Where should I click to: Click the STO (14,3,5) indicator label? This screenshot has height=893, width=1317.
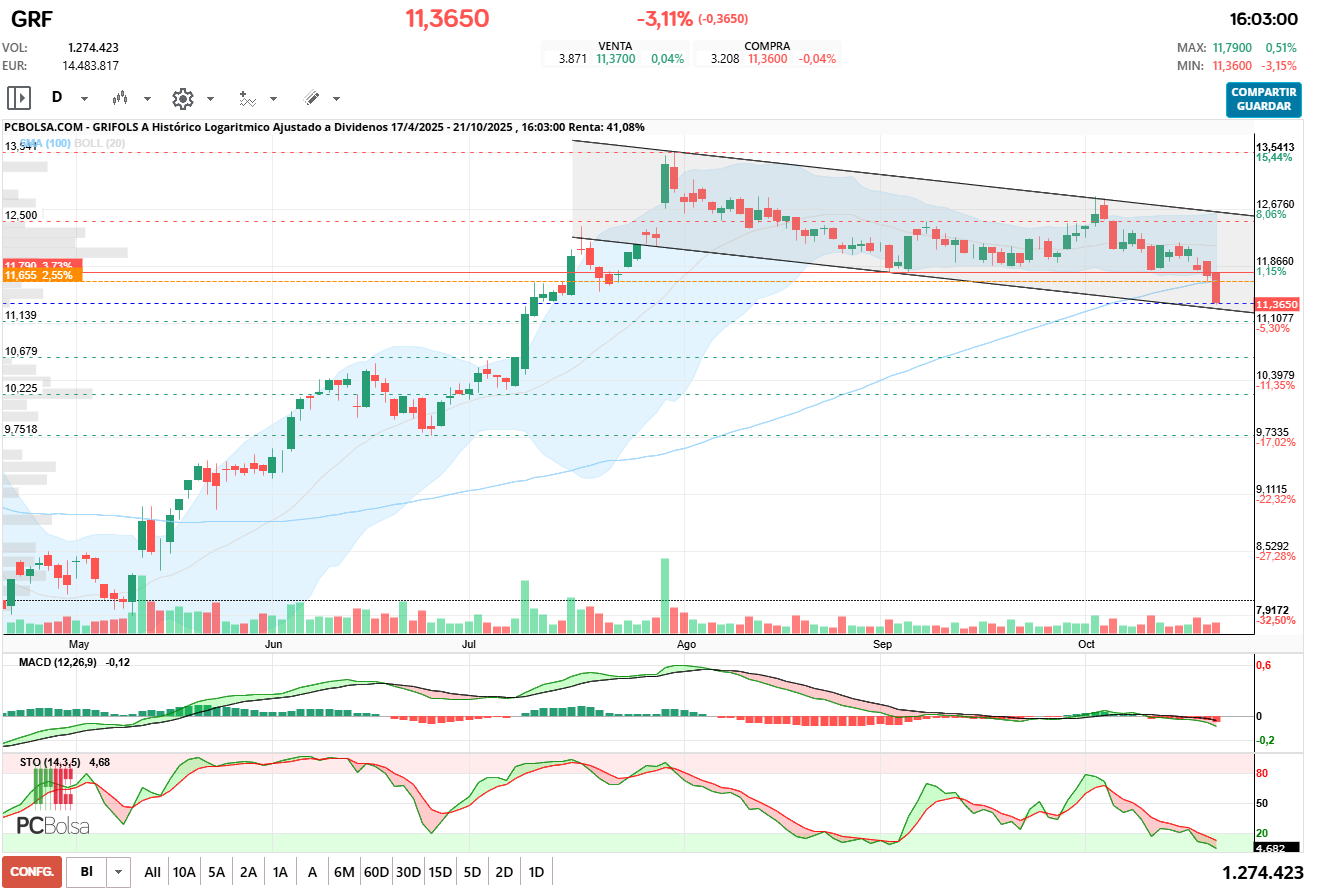pos(51,762)
